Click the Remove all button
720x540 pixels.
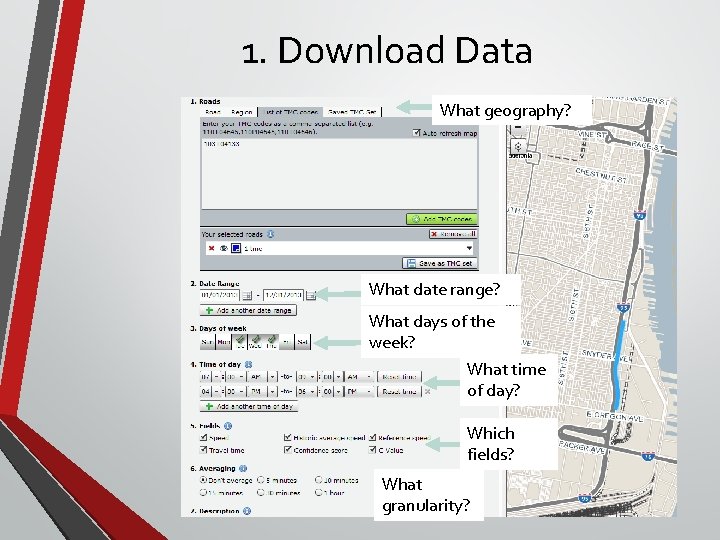pos(453,234)
